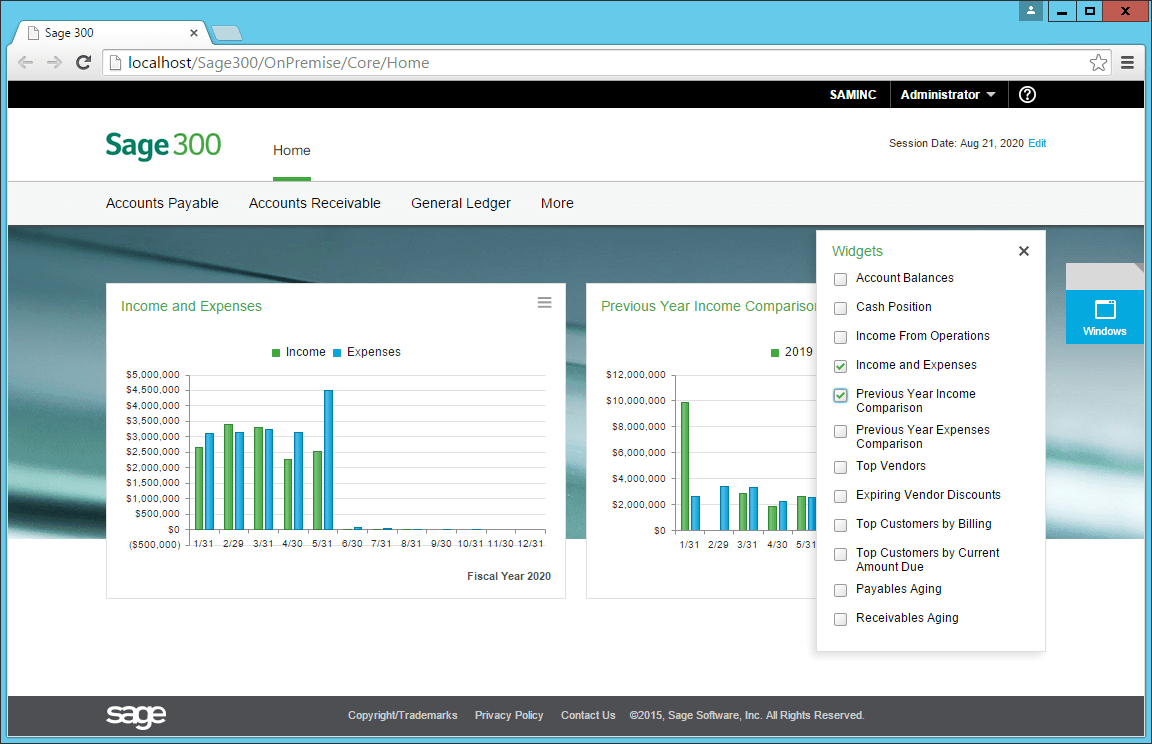Open the General Ledger menu

click(461, 203)
